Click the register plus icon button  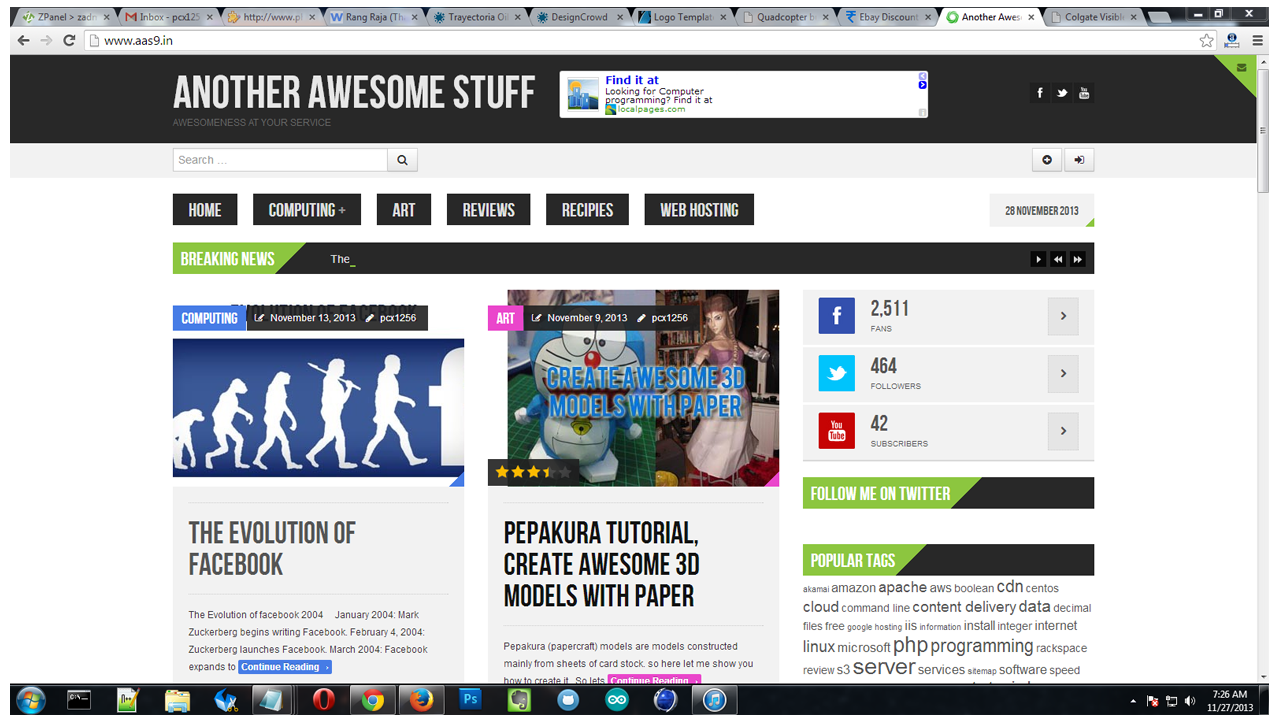[1047, 160]
